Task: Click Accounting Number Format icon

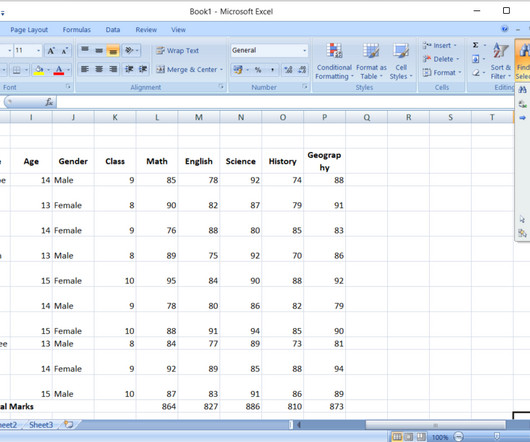Action: (238, 70)
